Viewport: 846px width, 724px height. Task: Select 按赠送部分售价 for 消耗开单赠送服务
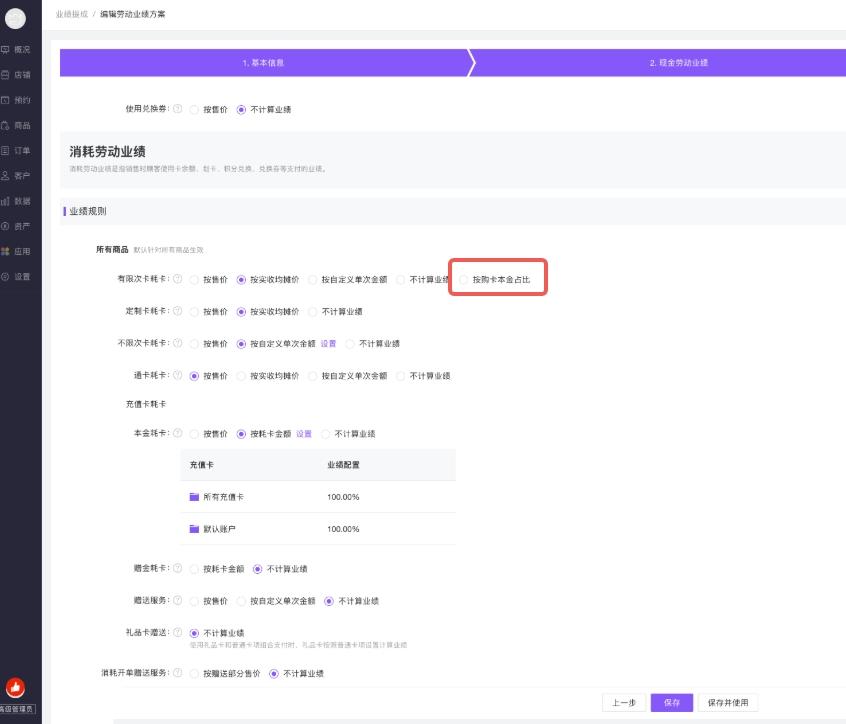[194, 673]
